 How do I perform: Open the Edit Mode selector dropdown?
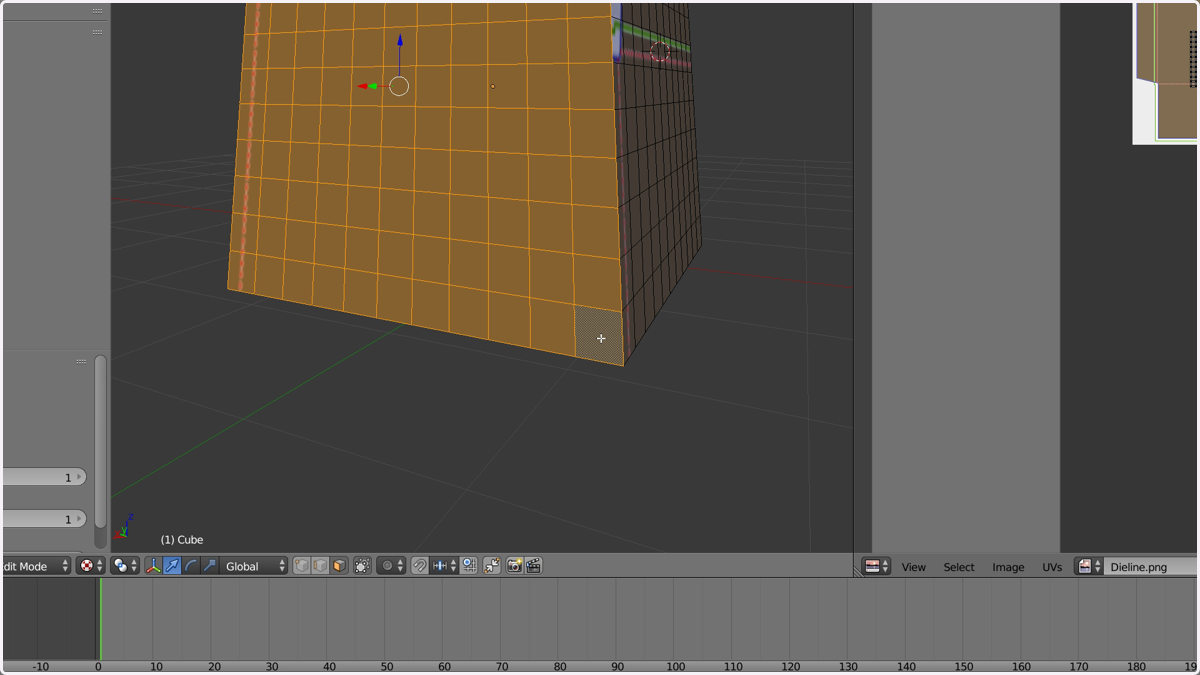coord(36,566)
